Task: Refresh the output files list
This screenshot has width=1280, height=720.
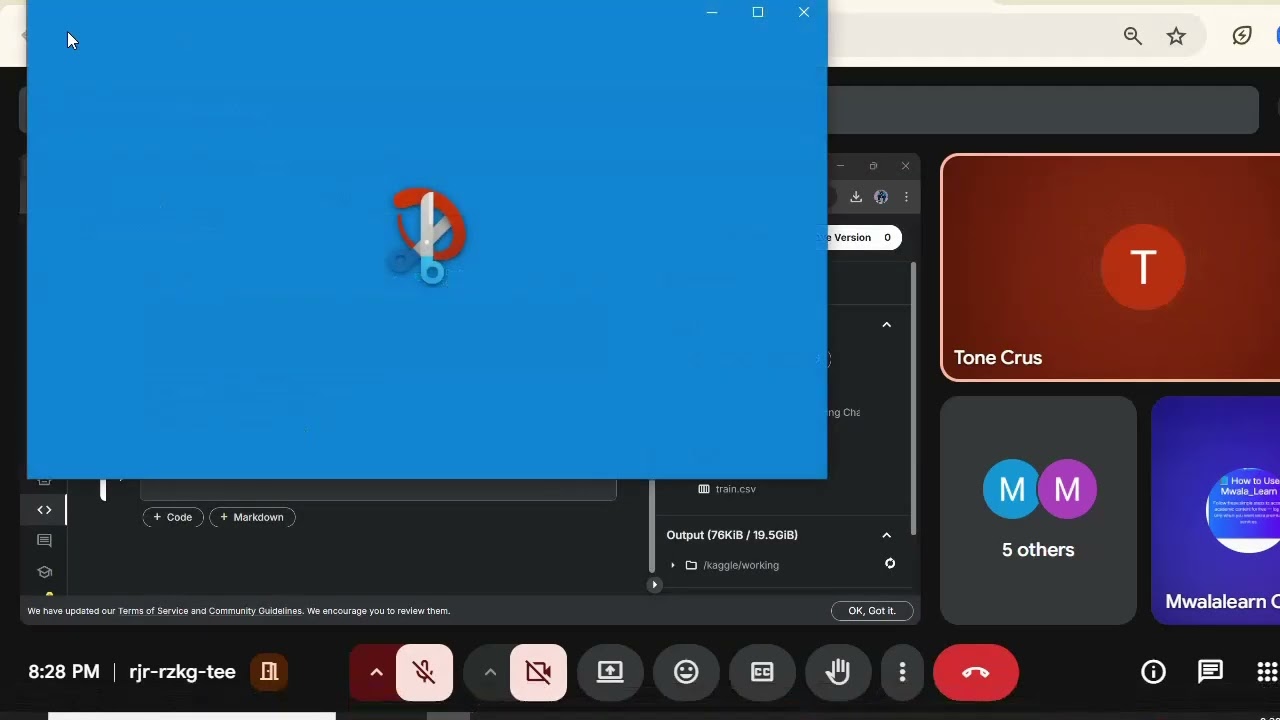Action: [x=890, y=564]
